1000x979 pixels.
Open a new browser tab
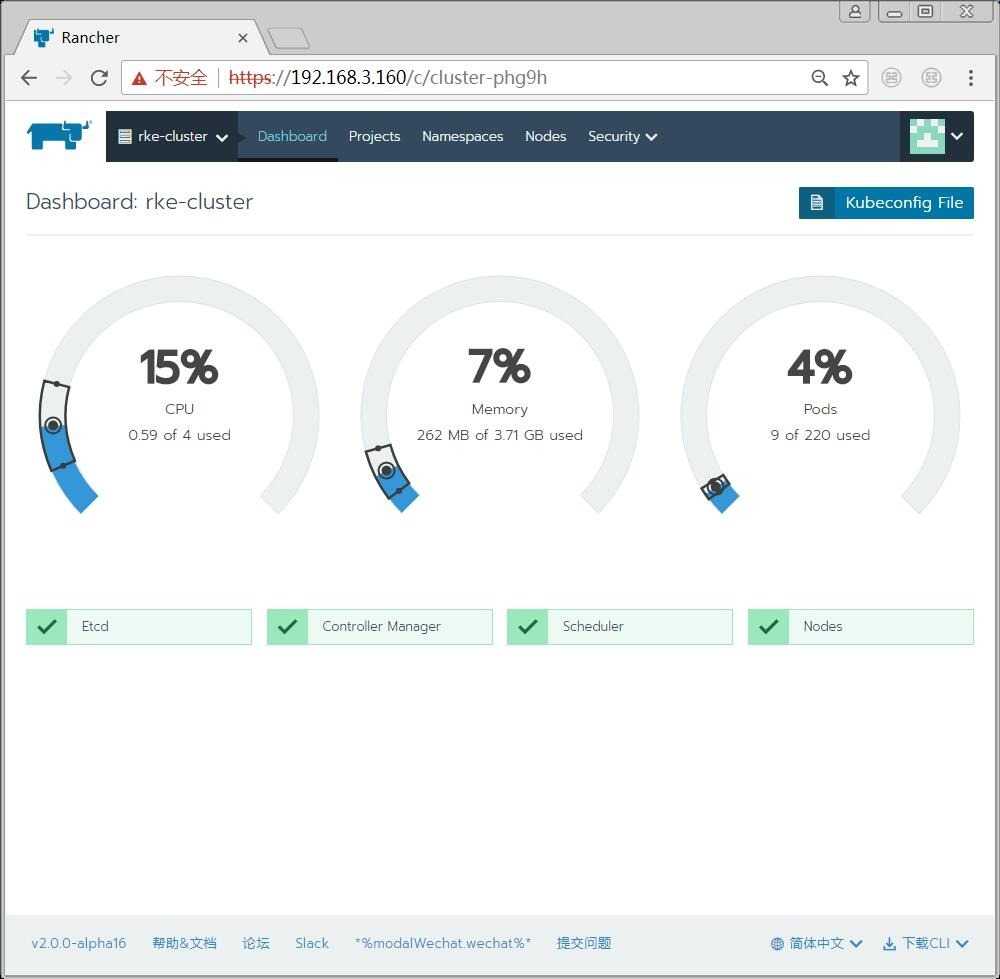click(x=288, y=38)
